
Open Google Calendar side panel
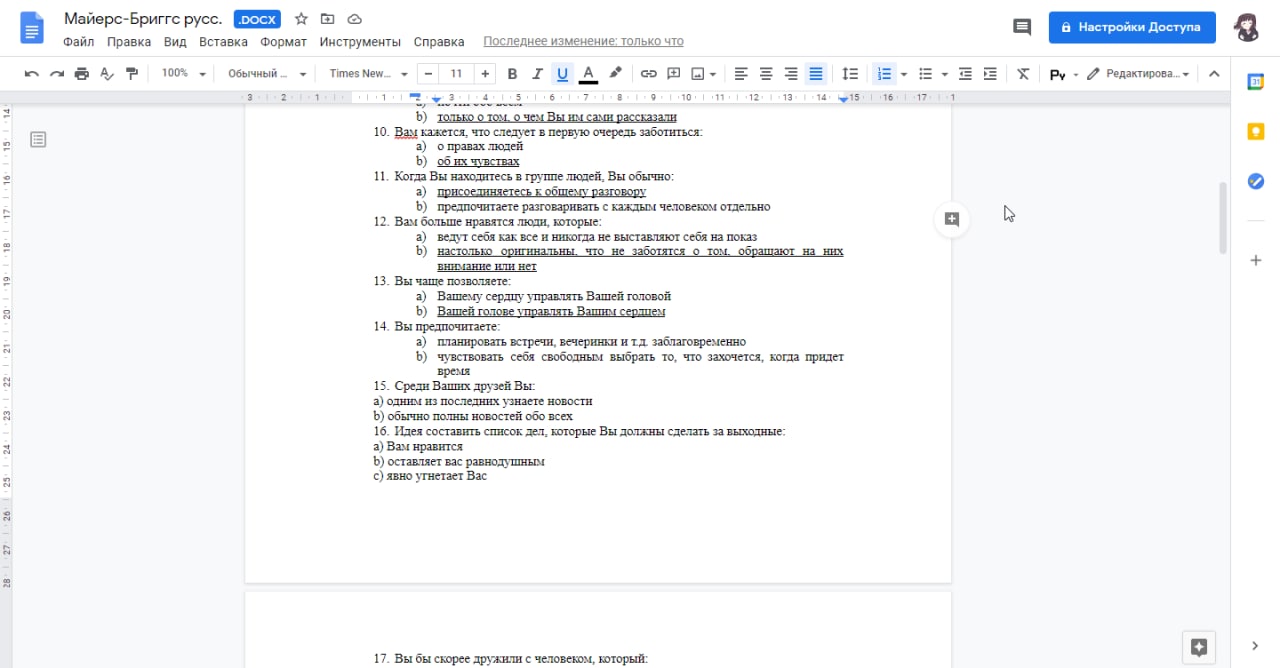pyautogui.click(x=1256, y=82)
